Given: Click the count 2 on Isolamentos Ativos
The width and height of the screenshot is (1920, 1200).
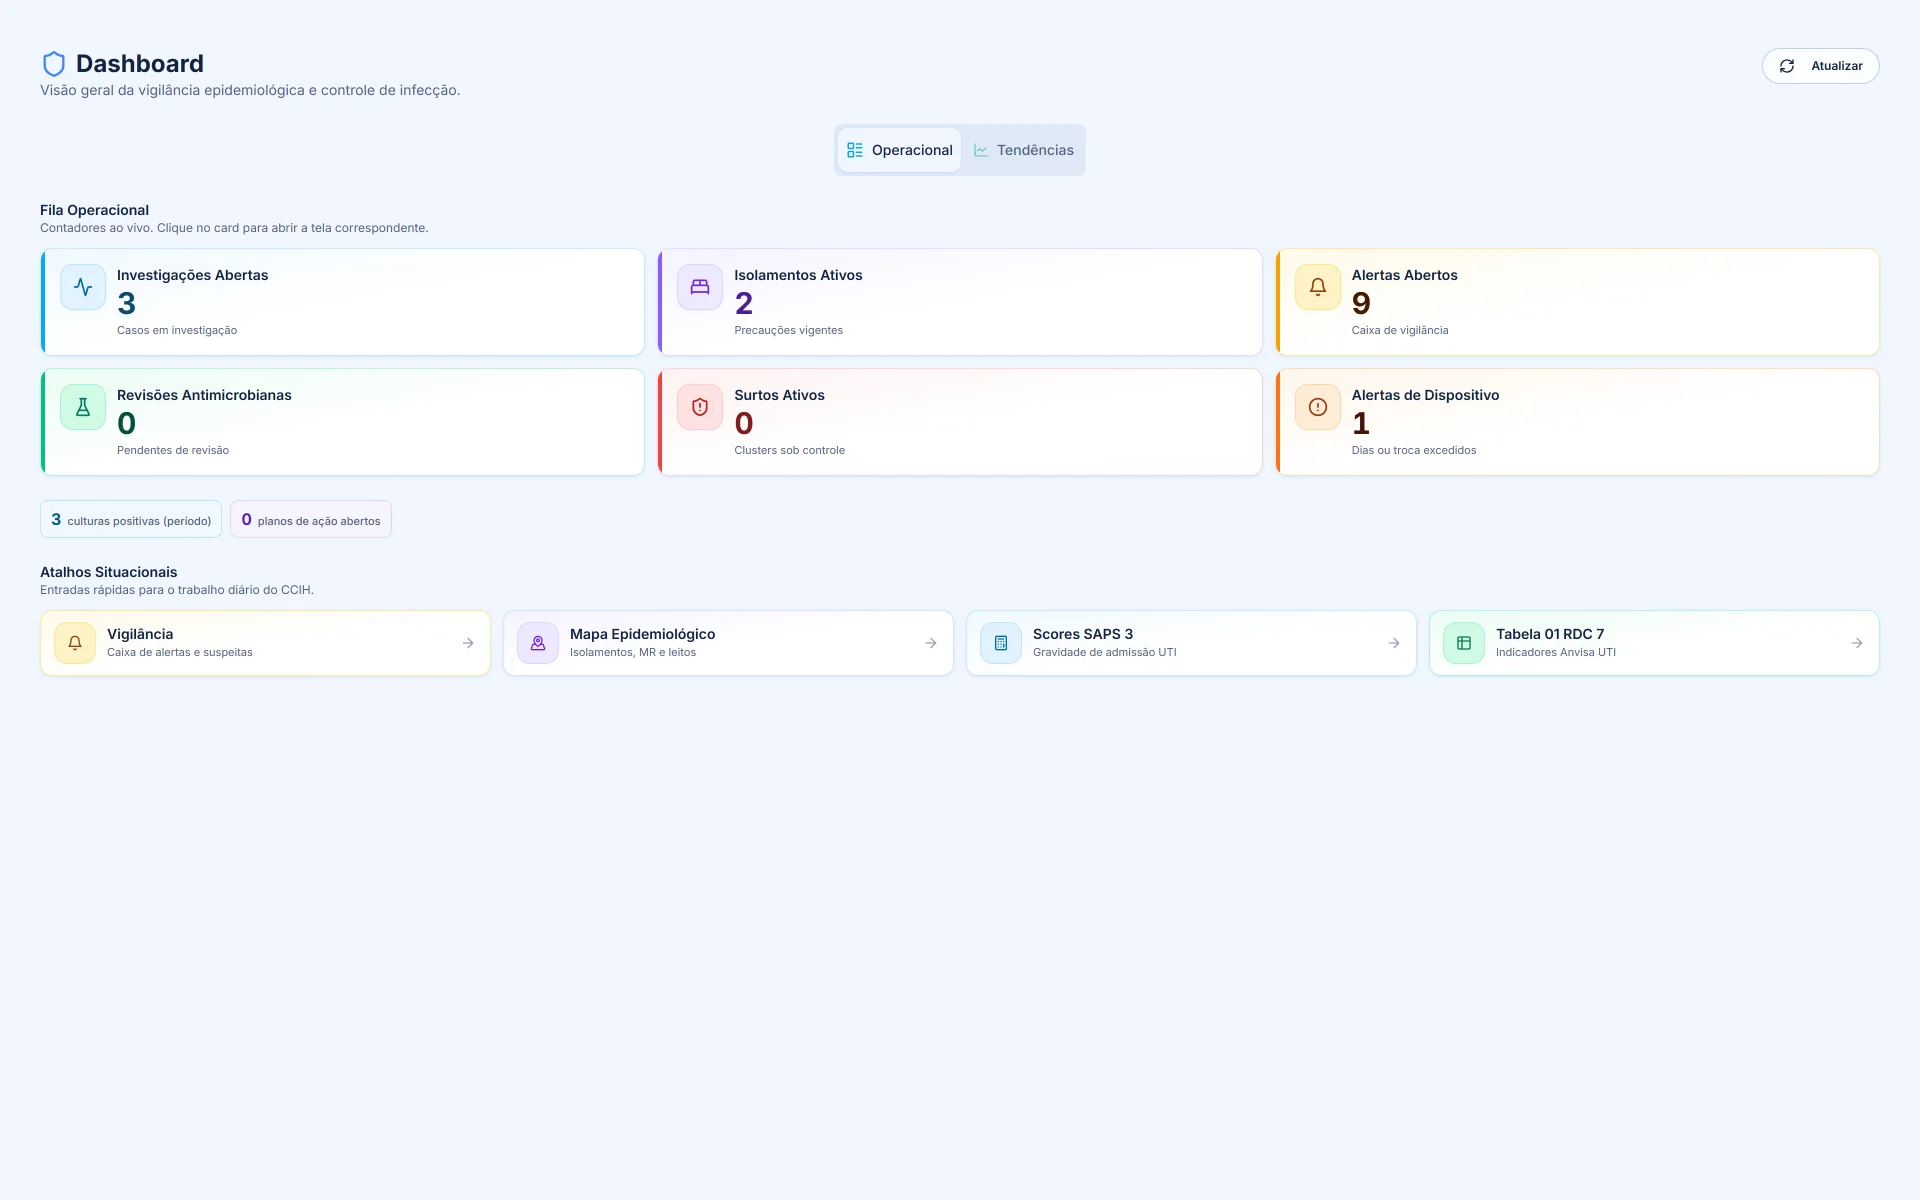Looking at the screenshot, I should click(743, 303).
